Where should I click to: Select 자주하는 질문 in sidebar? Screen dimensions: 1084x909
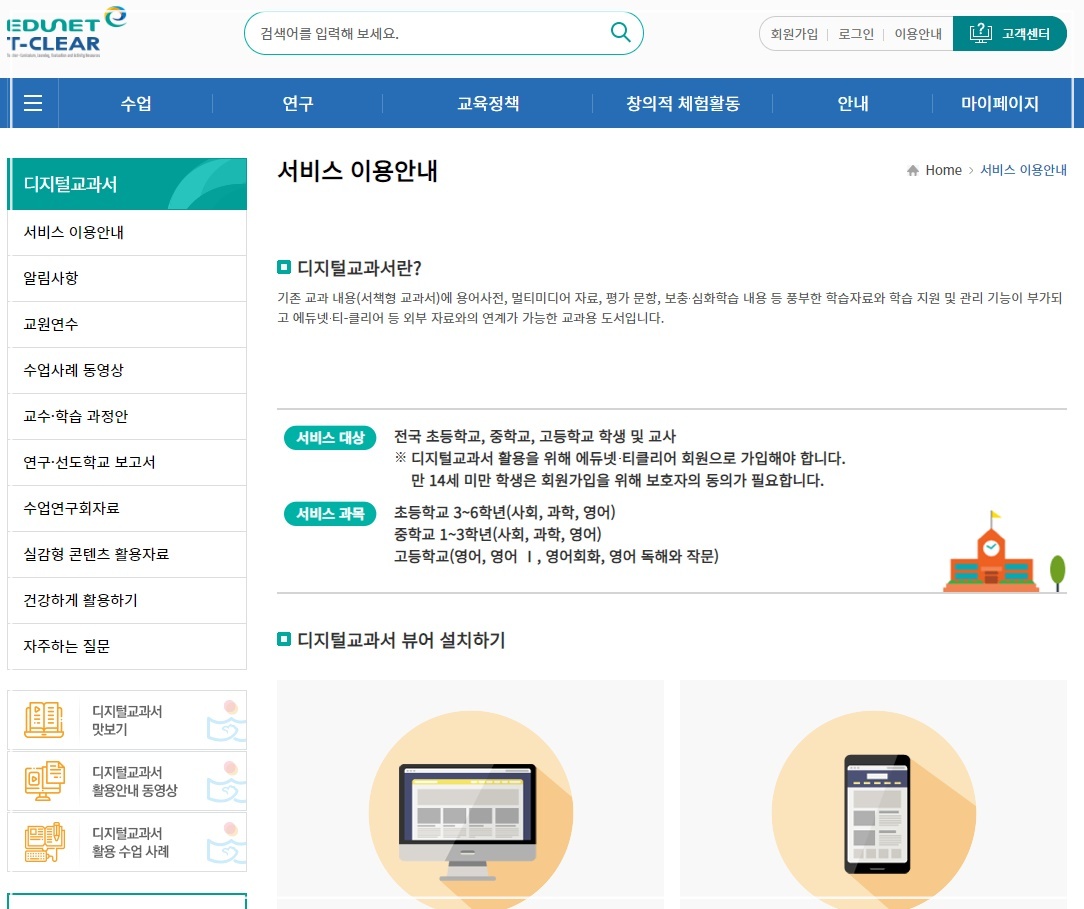click(127, 646)
